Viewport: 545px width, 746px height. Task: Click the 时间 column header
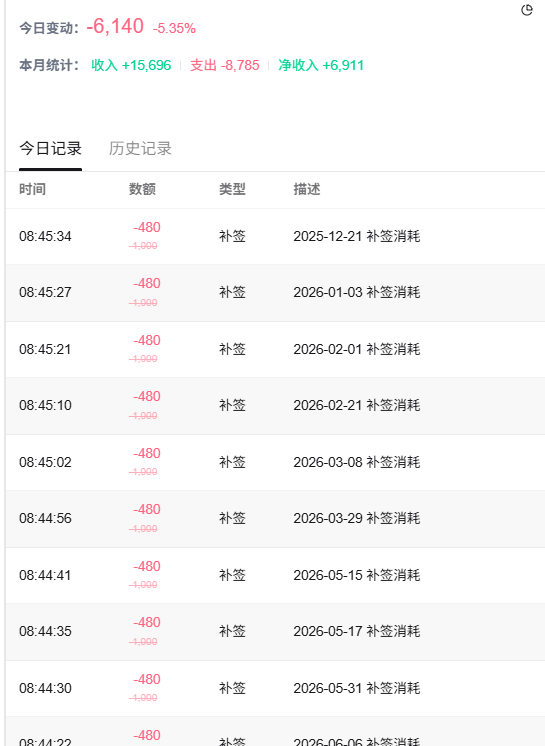point(32,189)
